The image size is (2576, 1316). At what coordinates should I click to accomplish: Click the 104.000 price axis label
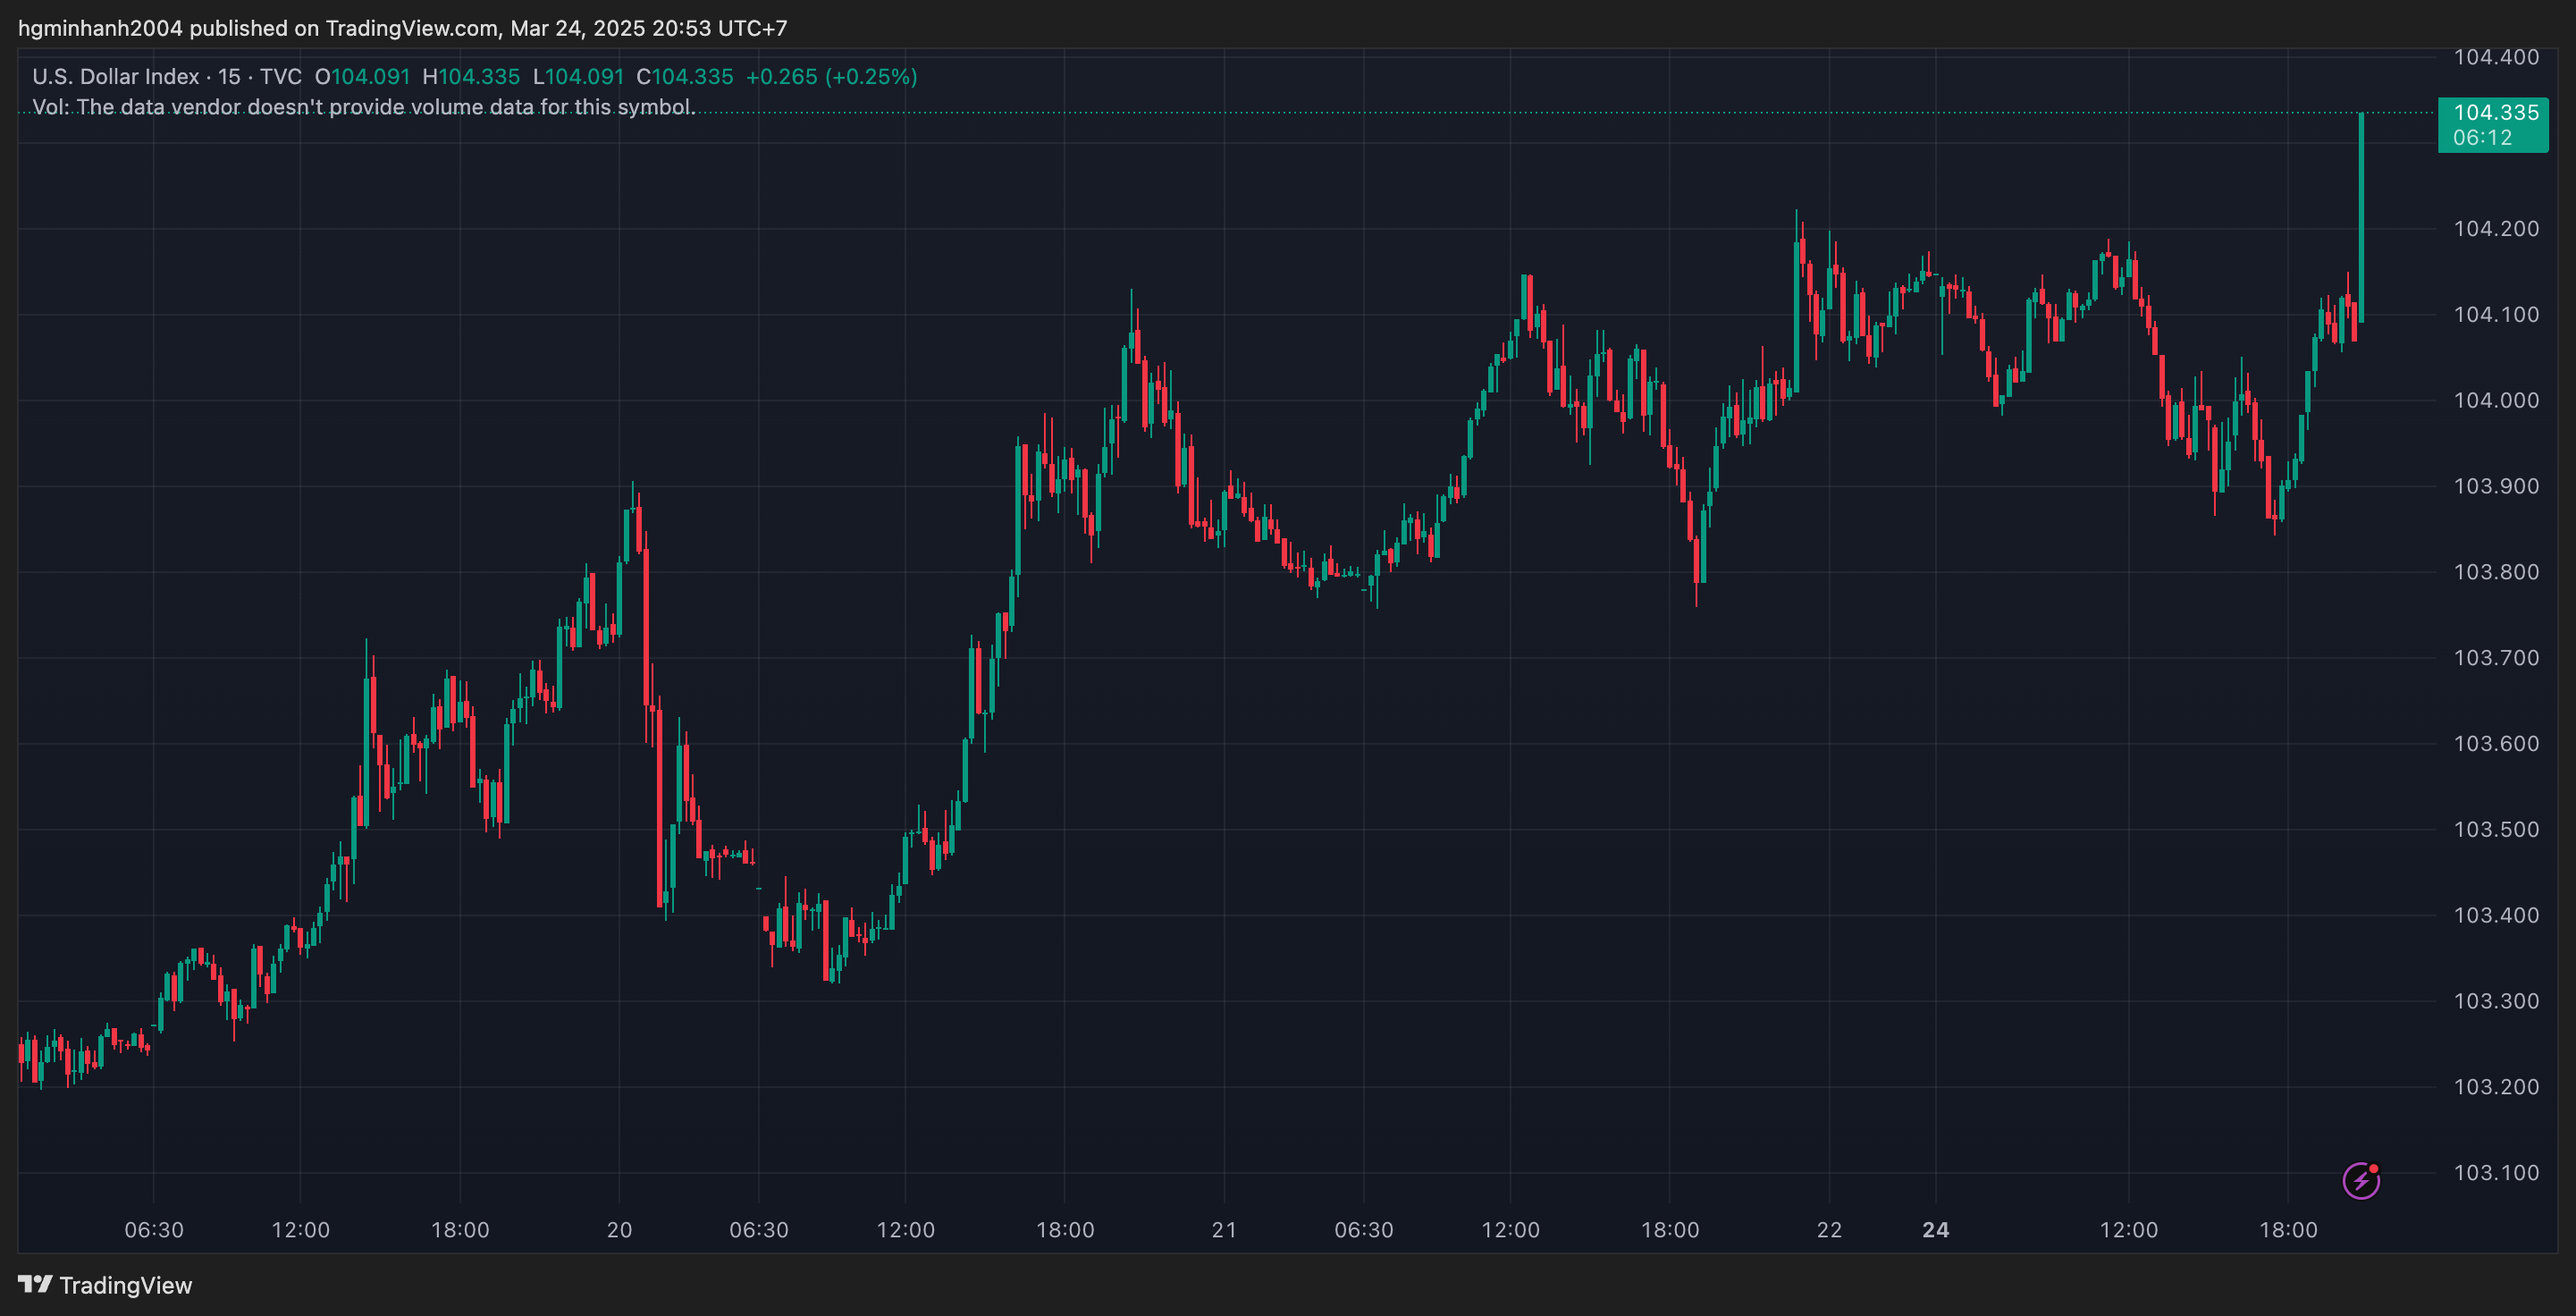click(2496, 401)
